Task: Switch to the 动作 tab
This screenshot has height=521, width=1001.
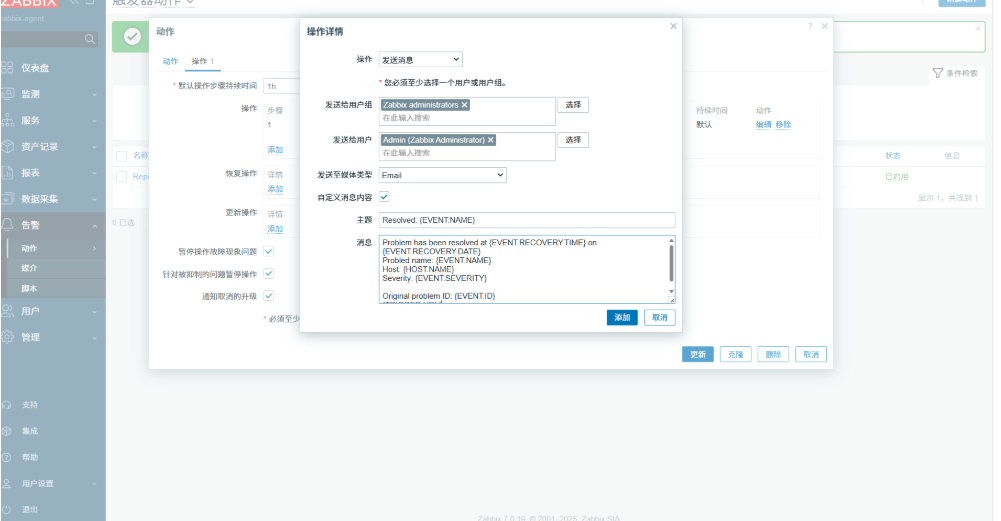Action: (170, 61)
